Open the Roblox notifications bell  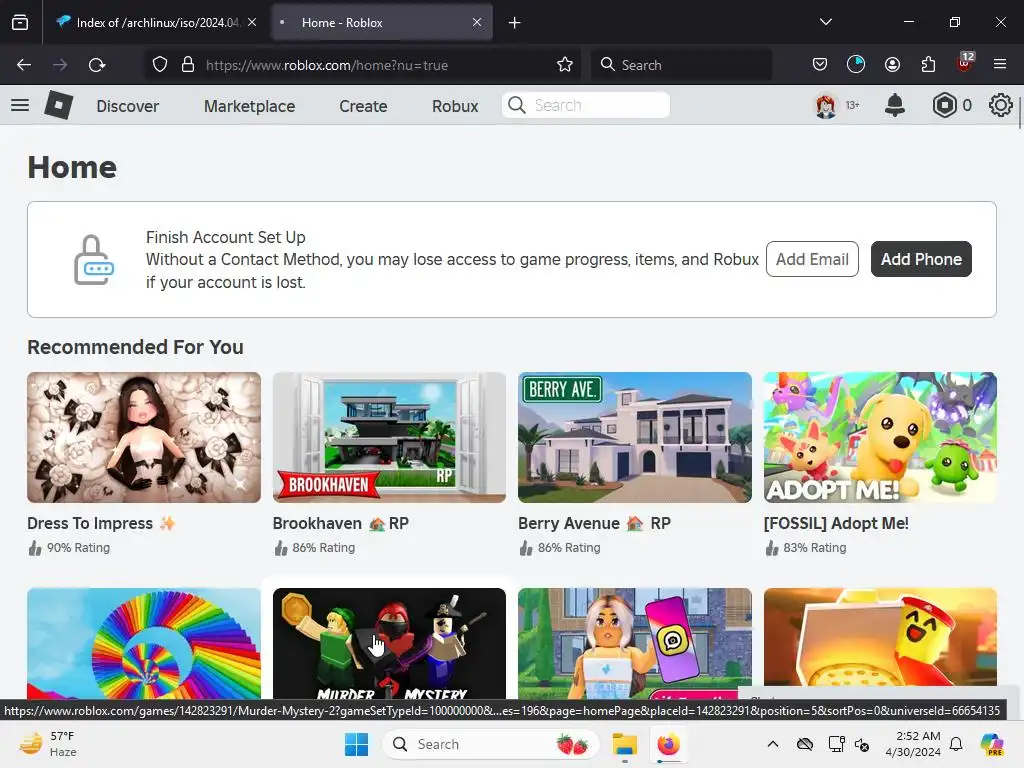pyautogui.click(x=895, y=105)
